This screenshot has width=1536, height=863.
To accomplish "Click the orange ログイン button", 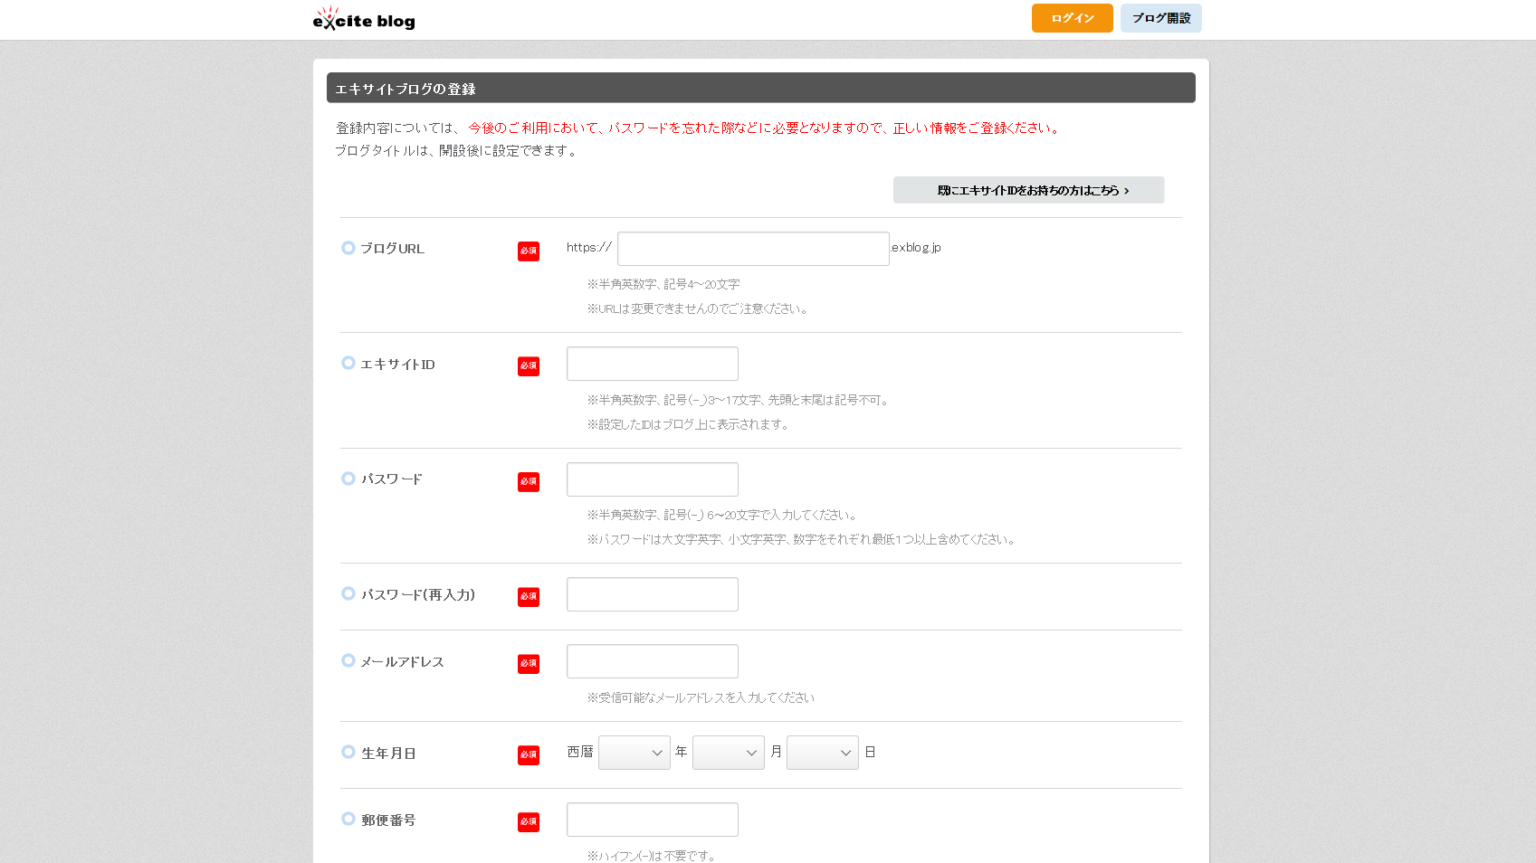I will tap(1072, 18).
